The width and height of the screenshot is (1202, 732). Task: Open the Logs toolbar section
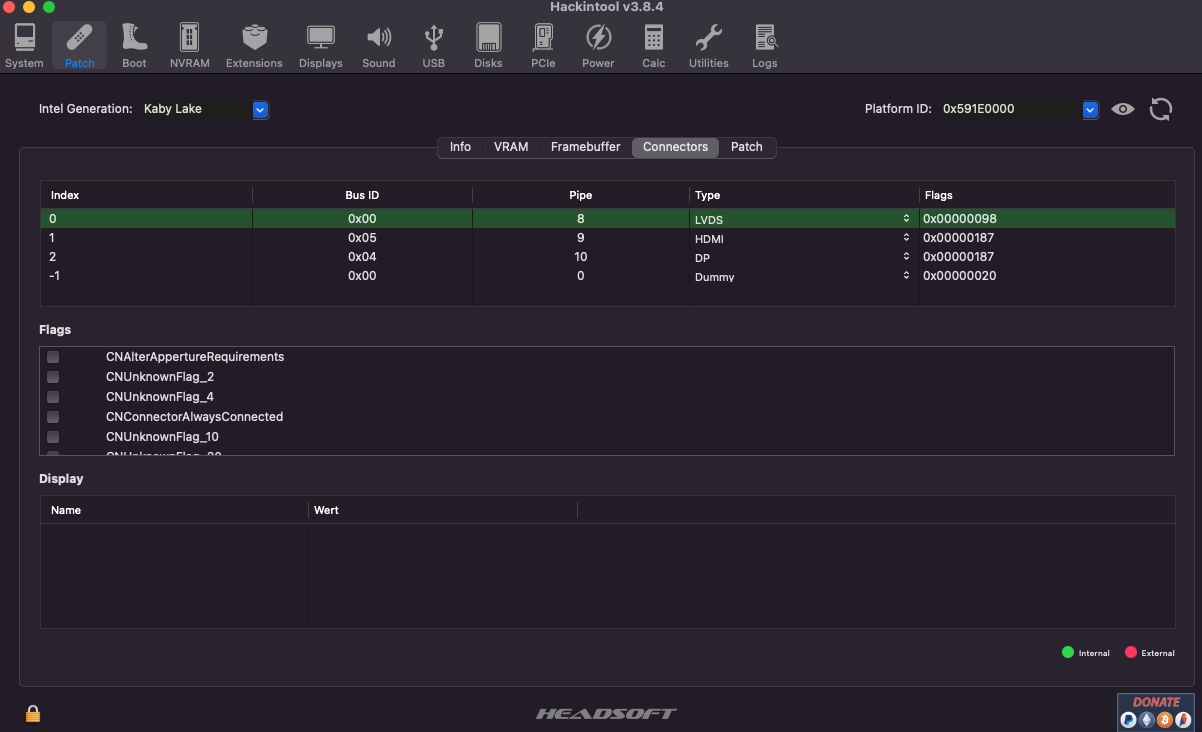pyautogui.click(x=765, y=46)
